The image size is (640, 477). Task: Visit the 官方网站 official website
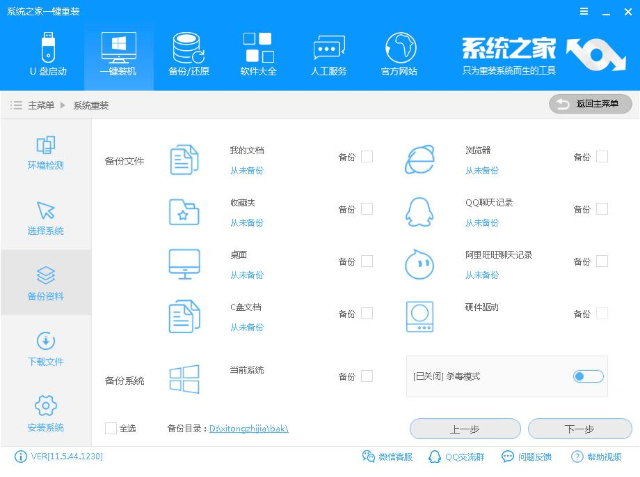click(399, 54)
